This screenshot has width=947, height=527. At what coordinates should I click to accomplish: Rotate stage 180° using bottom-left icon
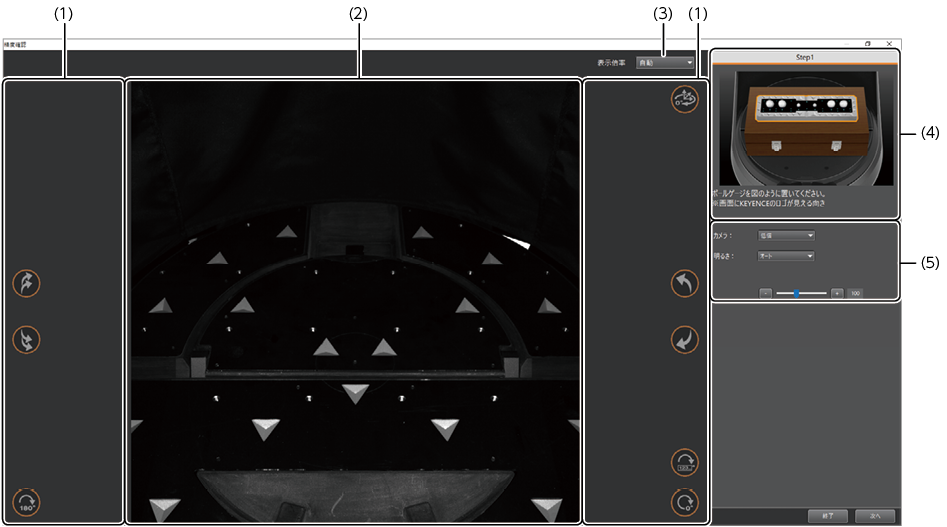(27, 501)
